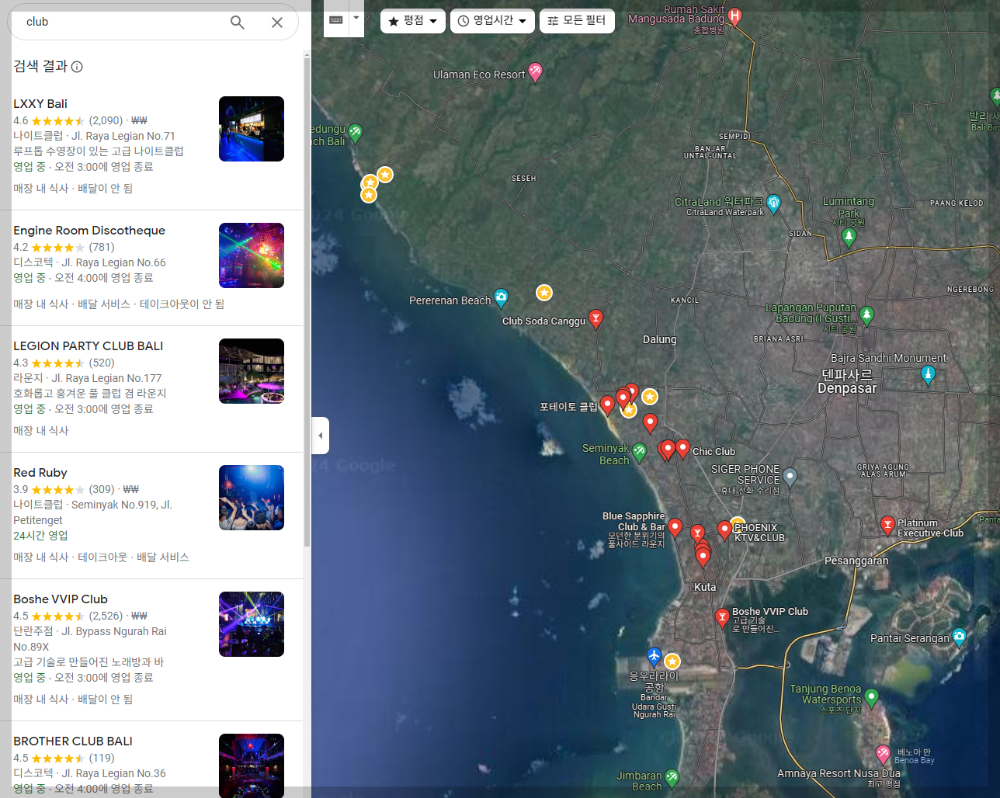
Task: Click the Boshe VVIP Club thumbnail
Action: pos(251,624)
